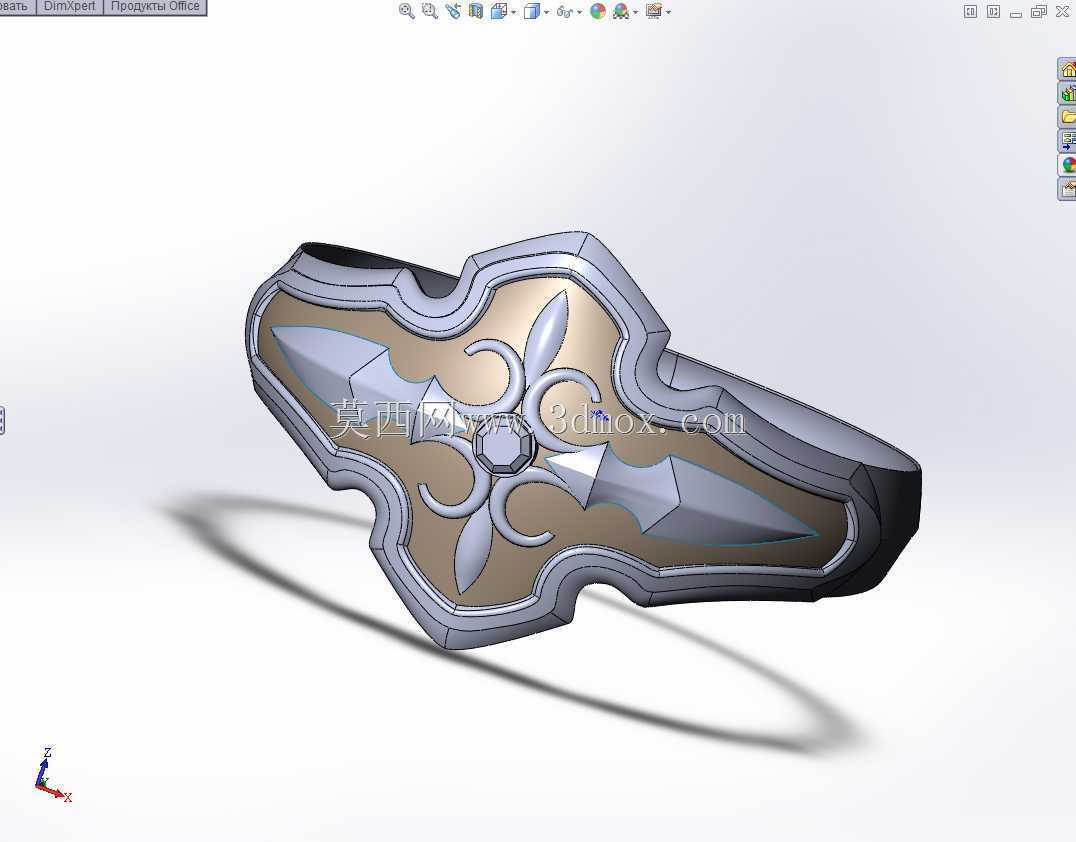Click the View Settings icon
This screenshot has height=842, width=1076.
[653, 11]
